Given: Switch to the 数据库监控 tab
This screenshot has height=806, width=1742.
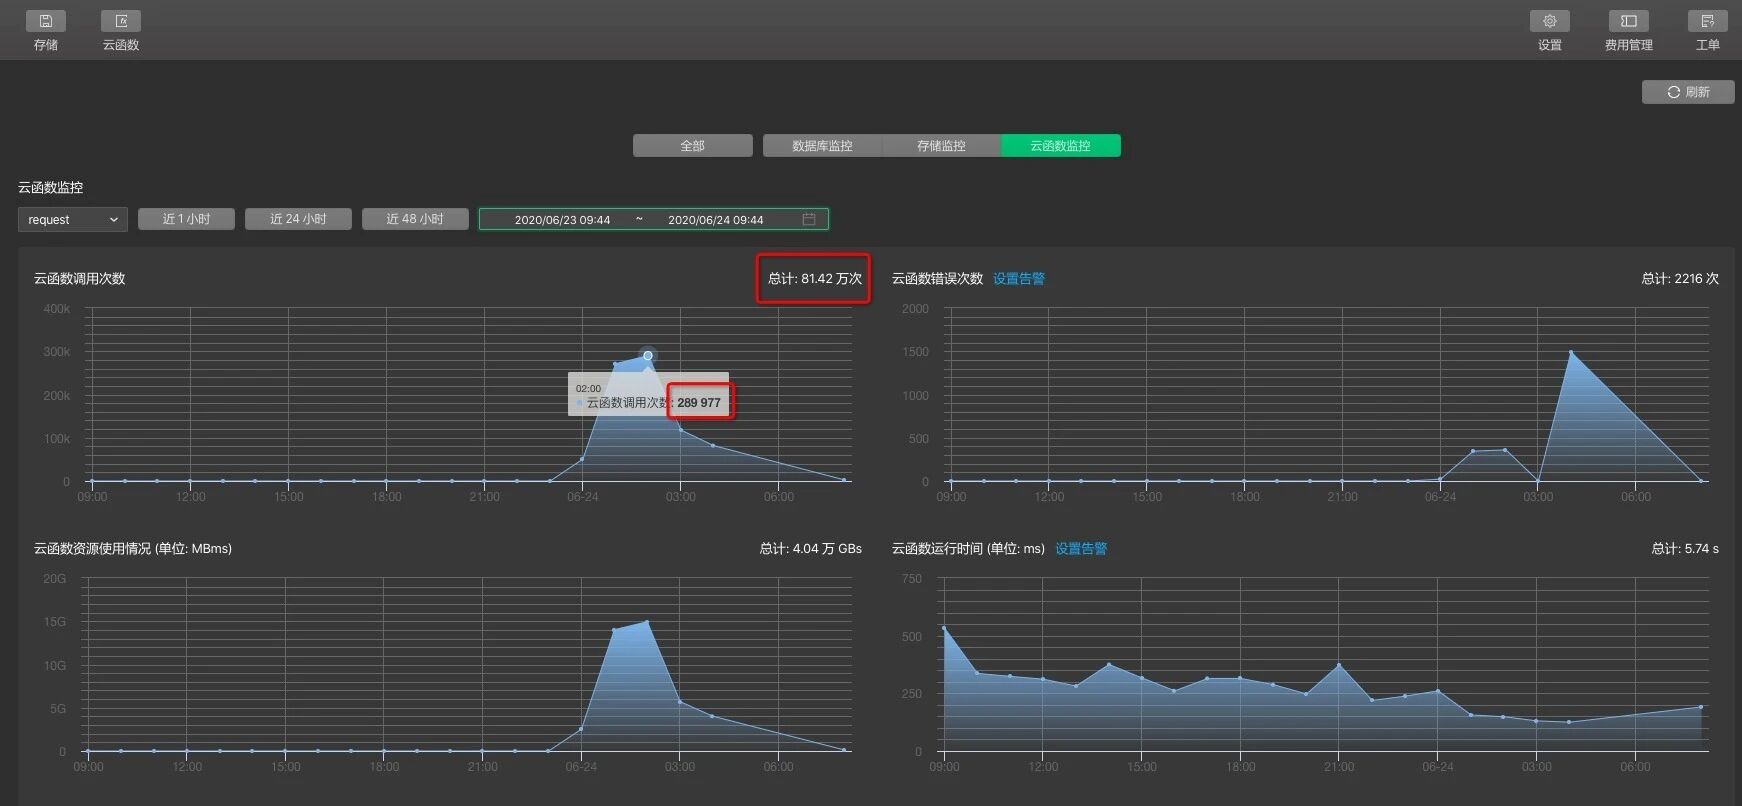Looking at the screenshot, I should tap(822, 146).
